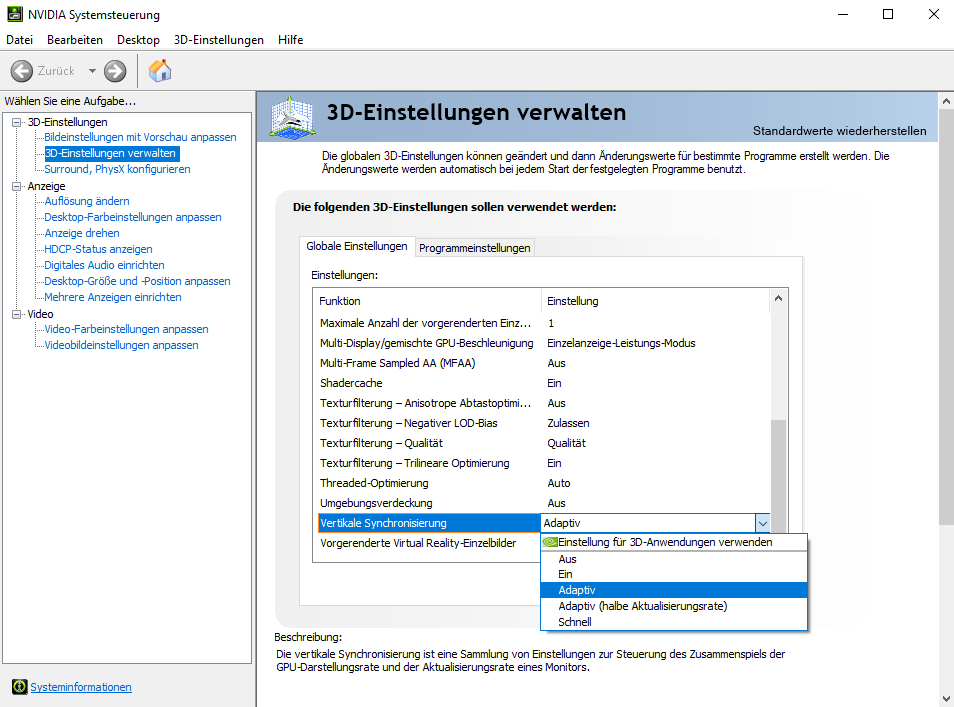Open Videobildeinstellungen anpassen
The height and width of the screenshot is (707, 954).
pos(121,345)
